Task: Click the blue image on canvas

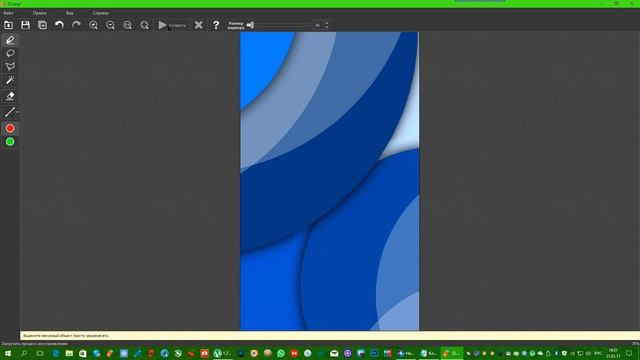Action: coord(329,181)
